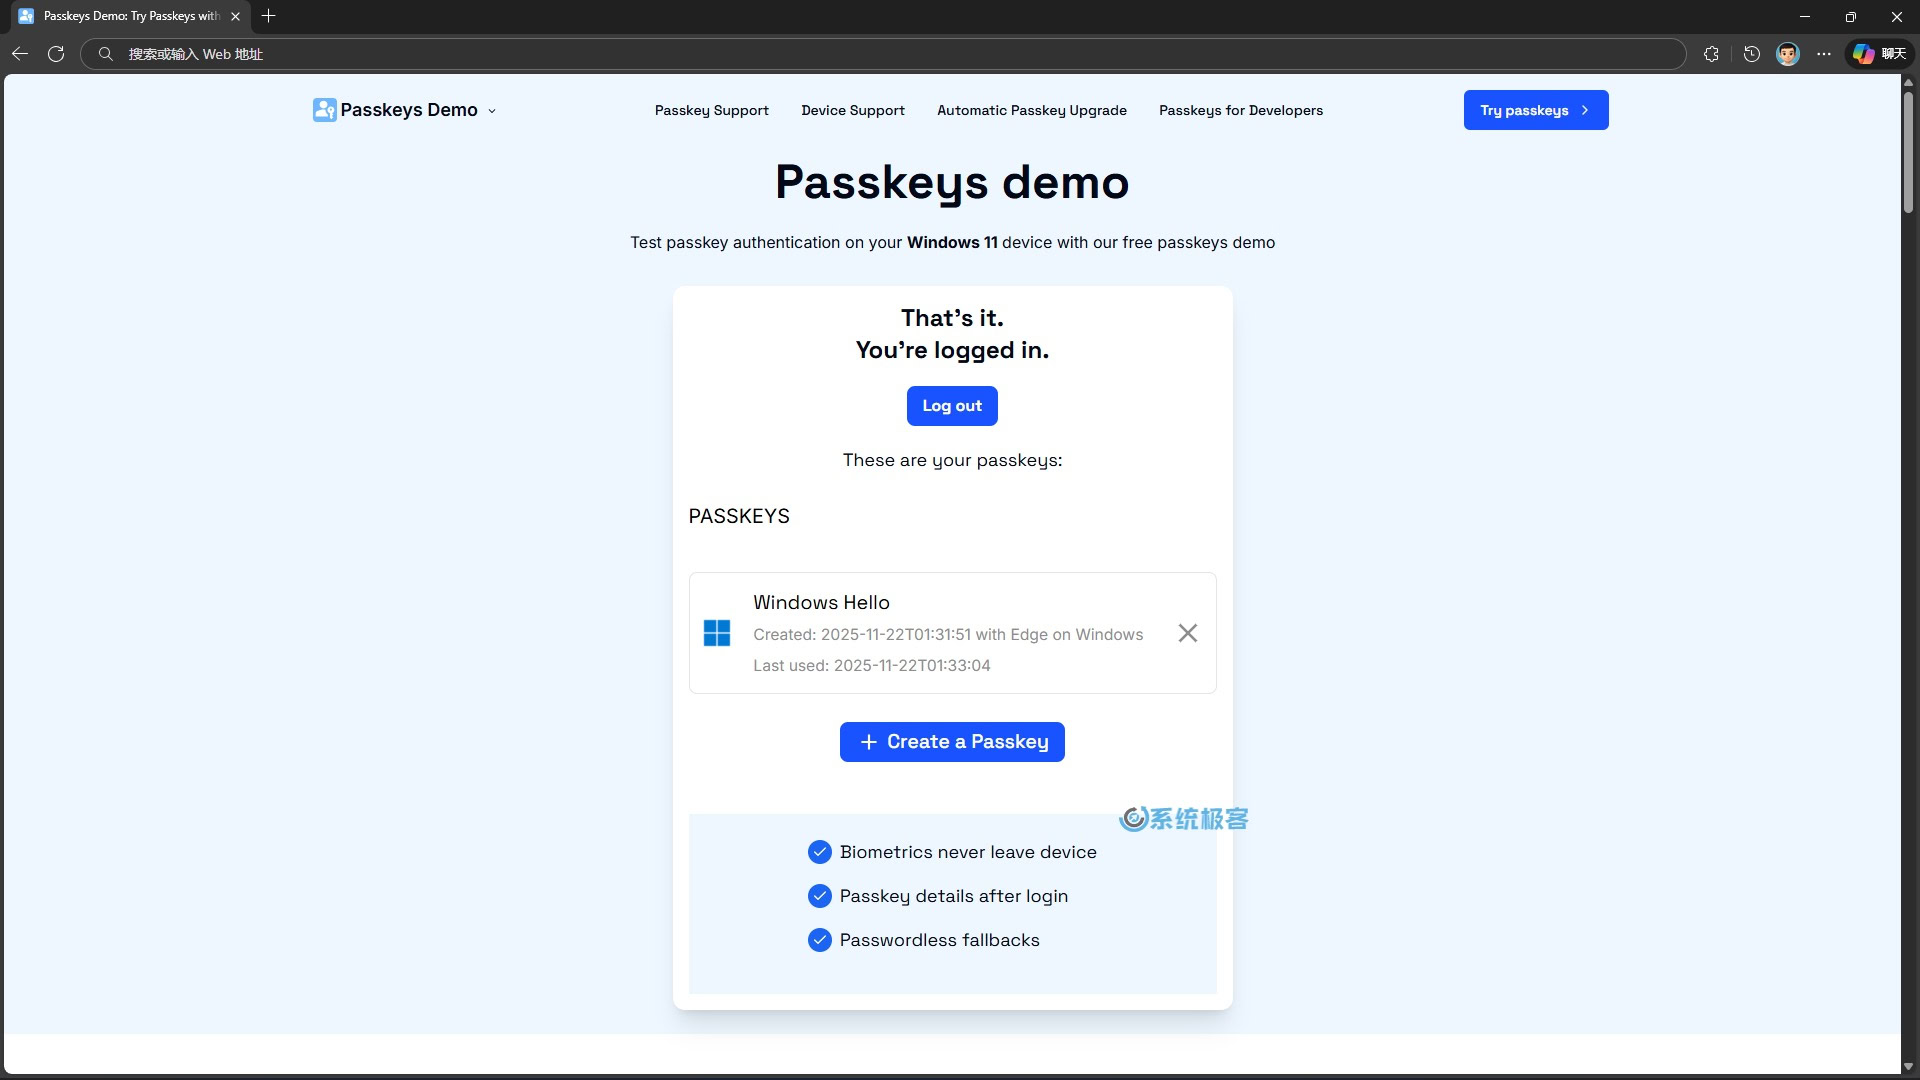Click the Passkeys Demo logo icon

[324, 110]
